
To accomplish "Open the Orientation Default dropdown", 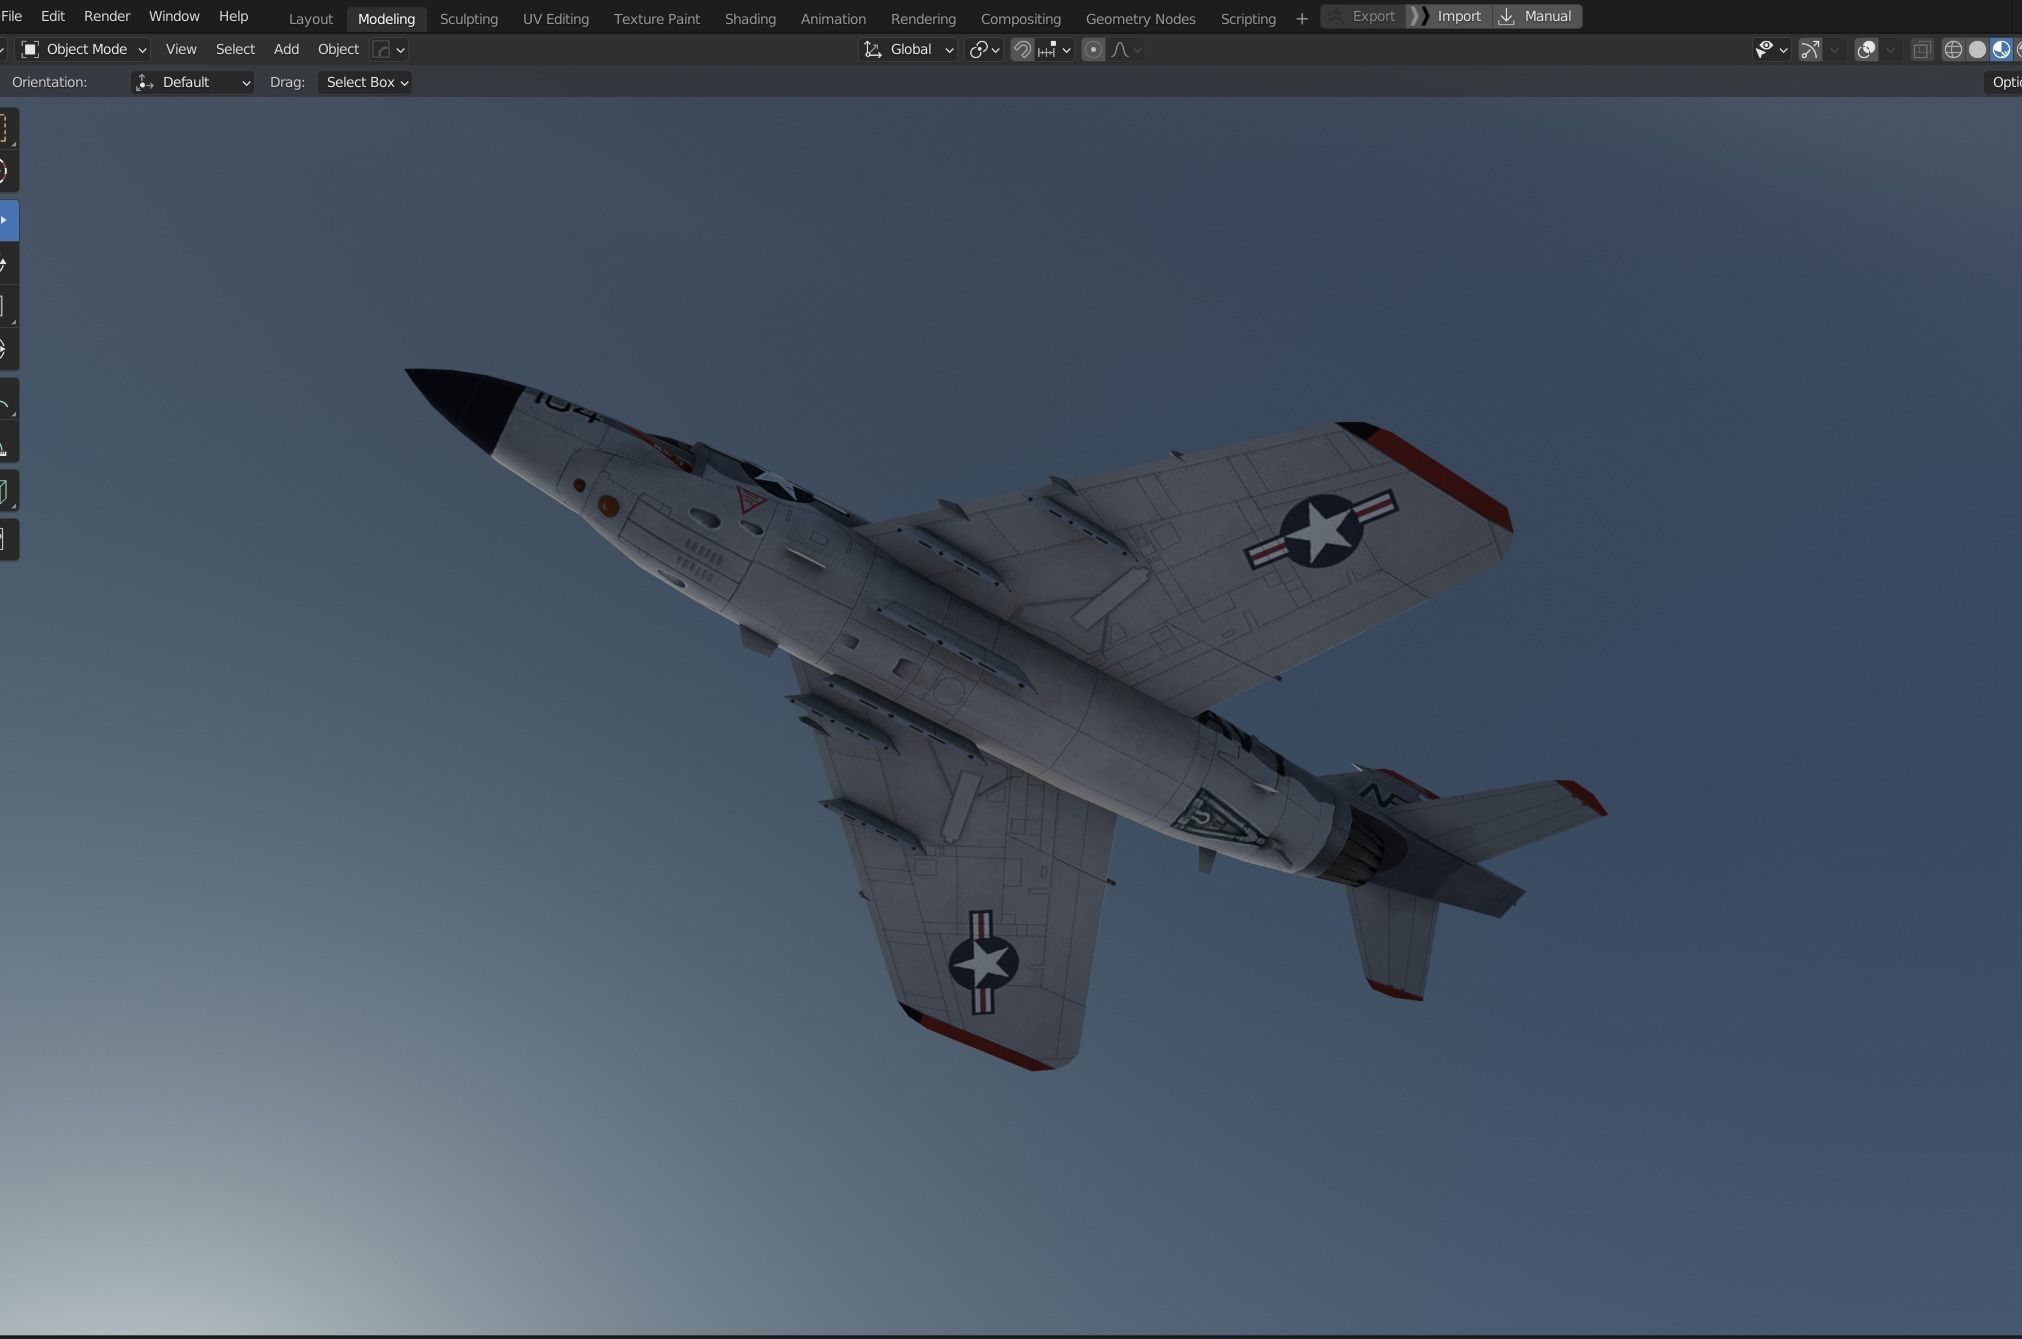I will 192,82.
